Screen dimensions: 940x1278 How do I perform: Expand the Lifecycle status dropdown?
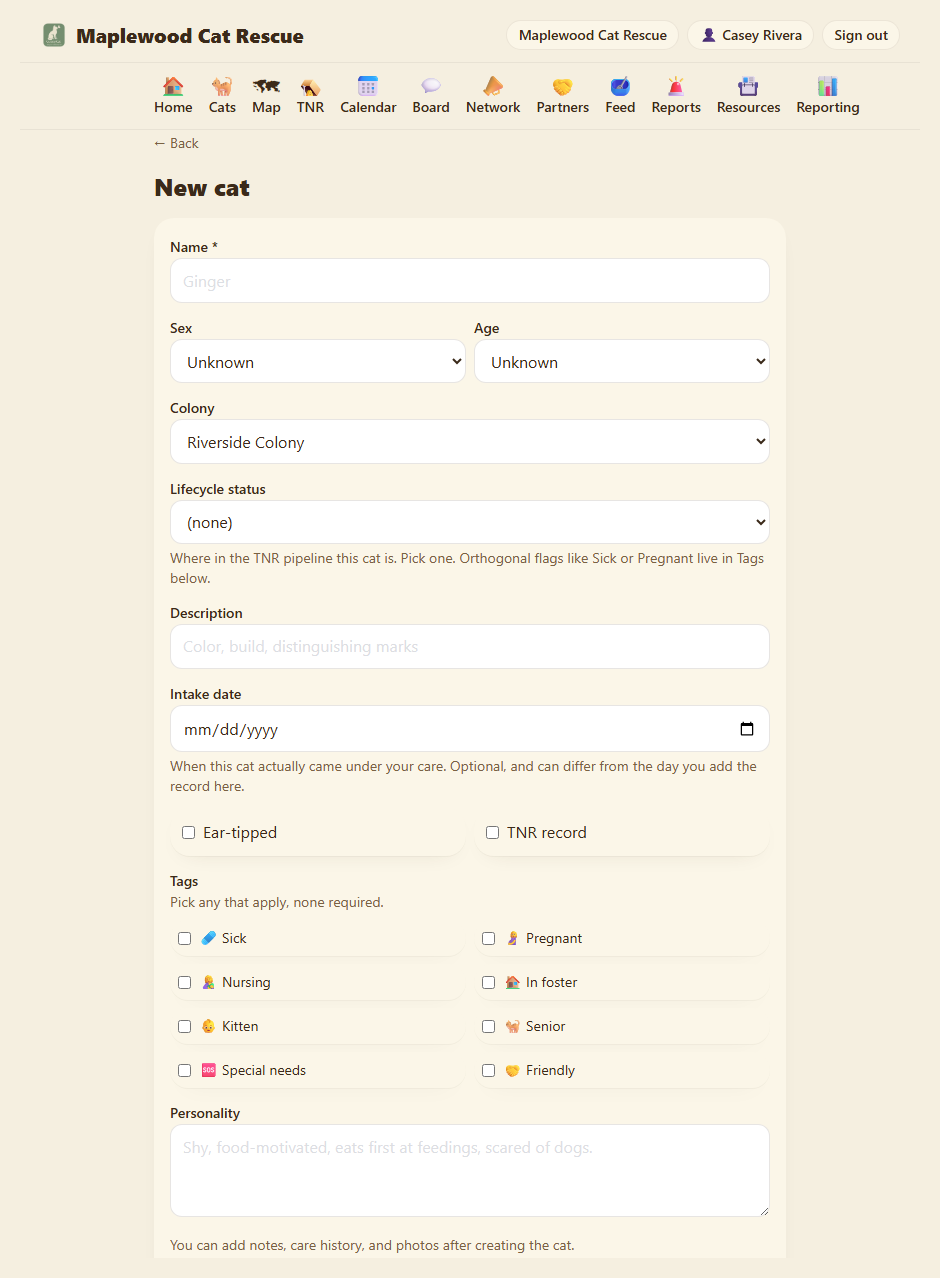click(470, 522)
